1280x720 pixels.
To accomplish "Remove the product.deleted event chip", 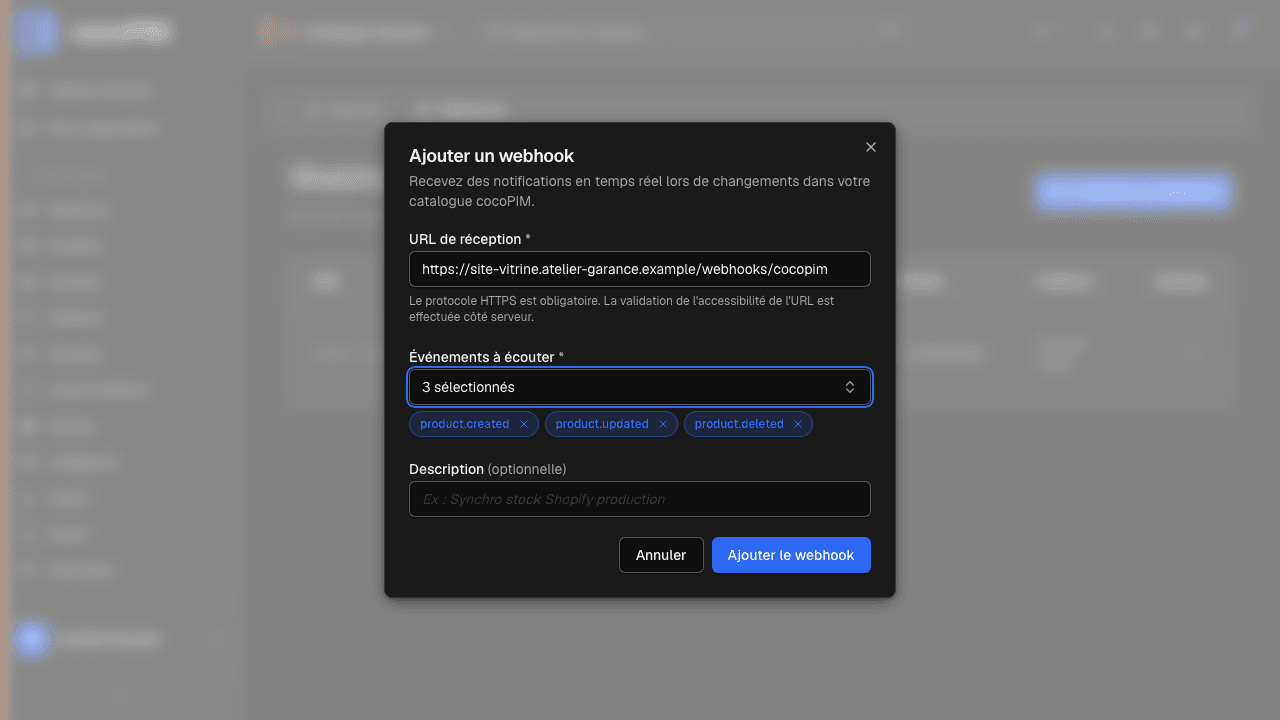I will click(x=798, y=424).
